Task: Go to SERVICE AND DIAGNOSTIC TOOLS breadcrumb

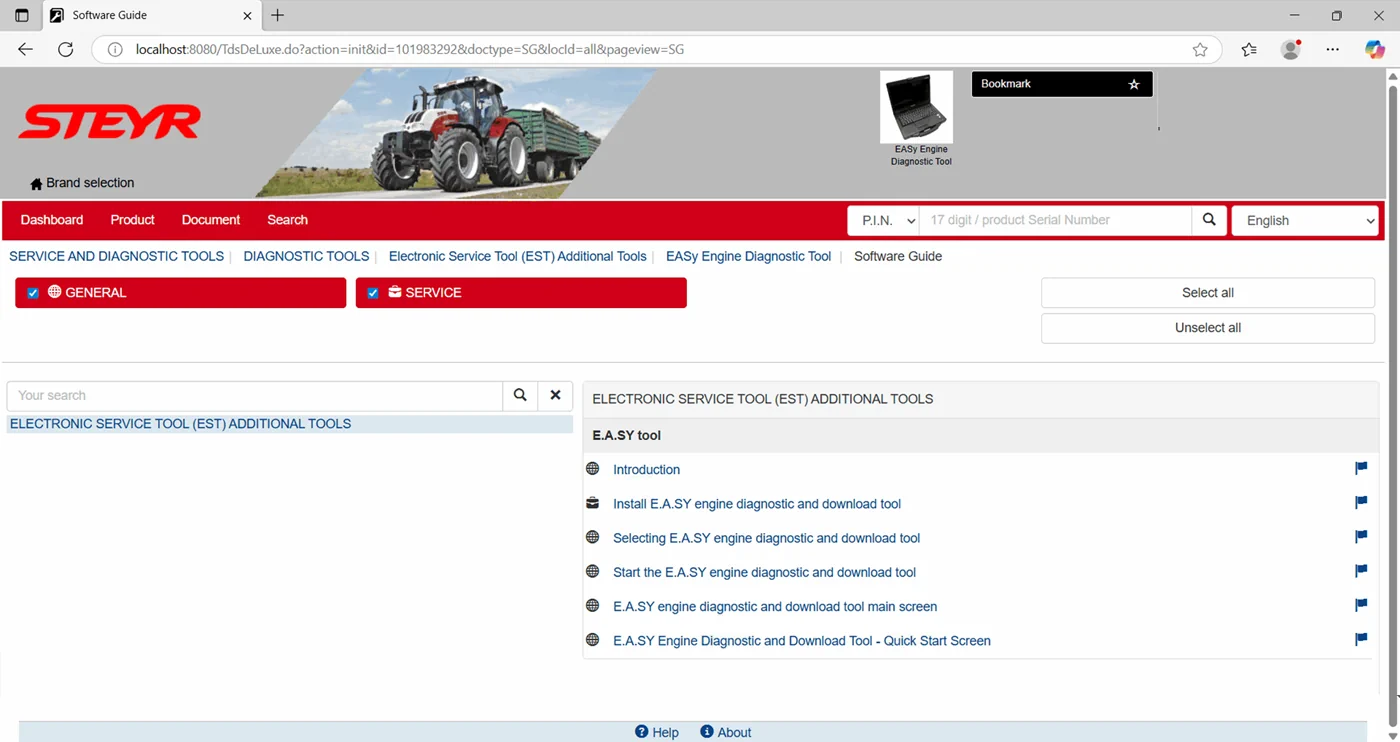Action: click(116, 256)
